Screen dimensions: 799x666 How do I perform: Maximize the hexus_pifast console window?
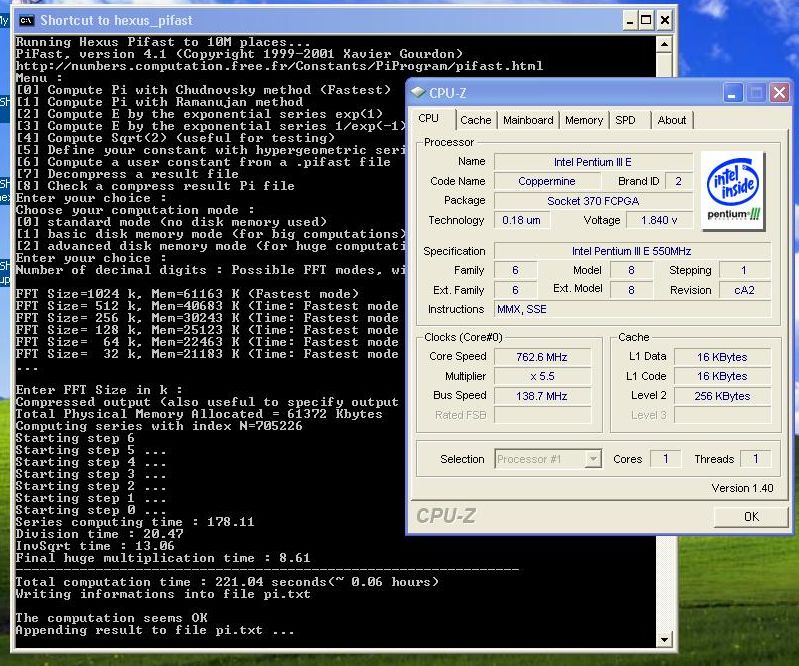point(646,20)
